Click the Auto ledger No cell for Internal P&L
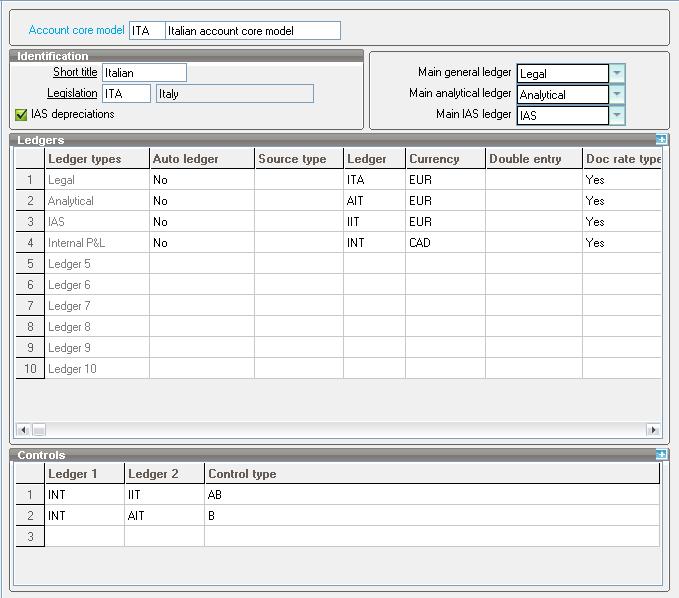 (202, 242)
